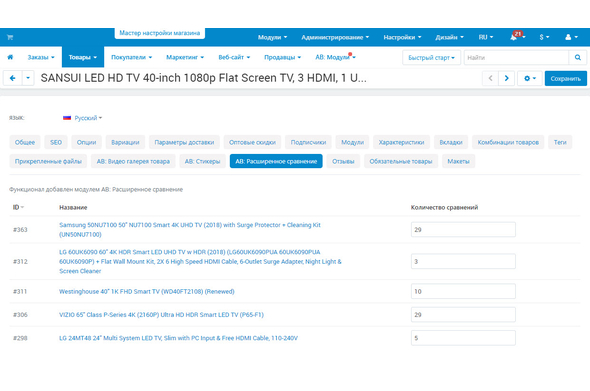Go back with the left arrow button

click(x=12, y=78)
